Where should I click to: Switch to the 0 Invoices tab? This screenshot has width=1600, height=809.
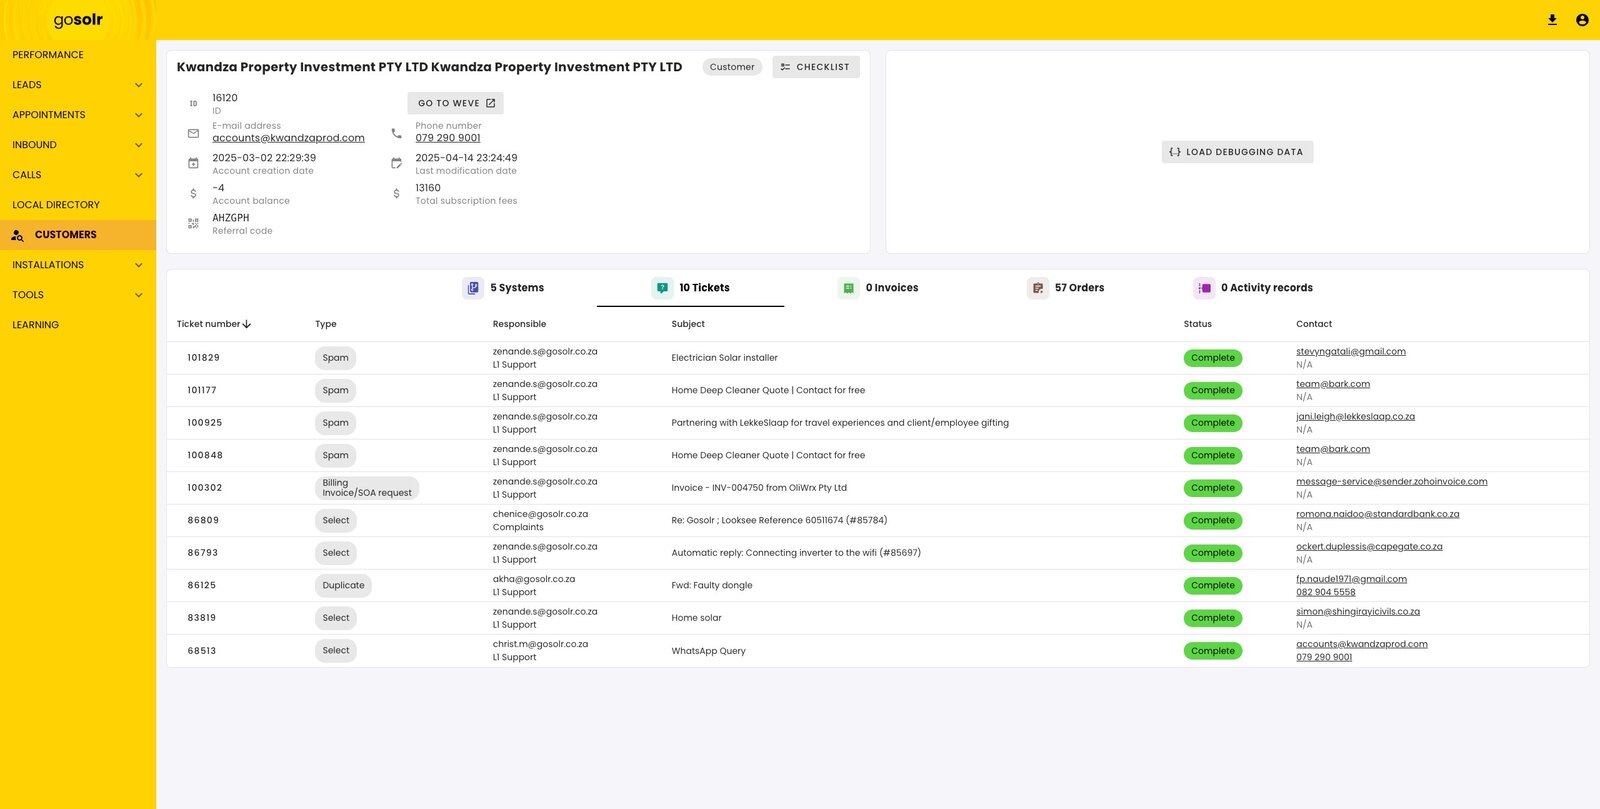tap(879, 288)
